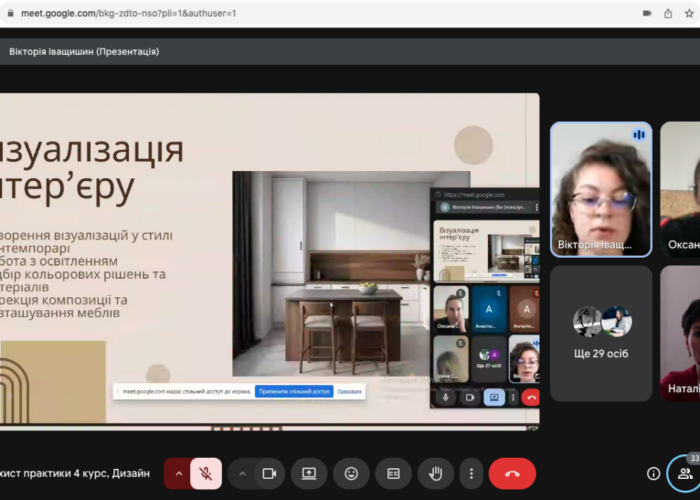Open the meeting details info icon
The image size is (700, 500).
tap(653, 473)
